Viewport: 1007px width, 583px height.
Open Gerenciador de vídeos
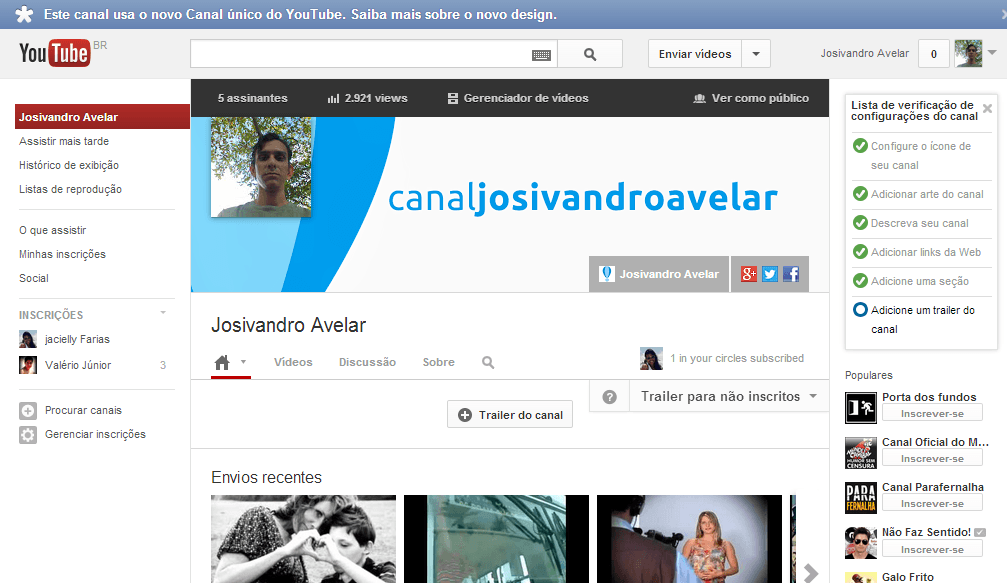pyautogui.click(x=518, y=98)
